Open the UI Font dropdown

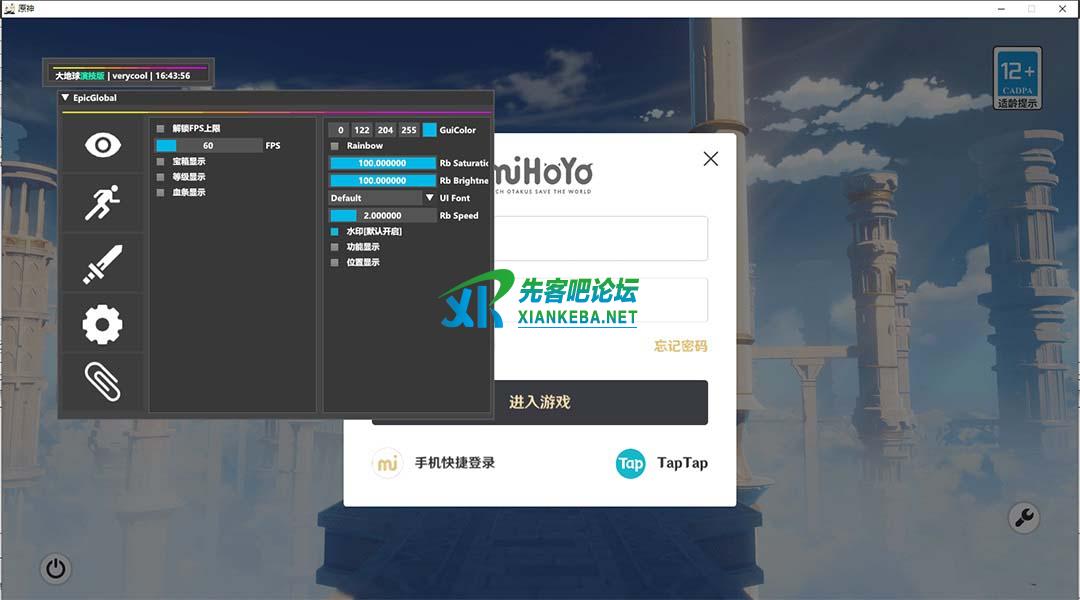point(382,198)
